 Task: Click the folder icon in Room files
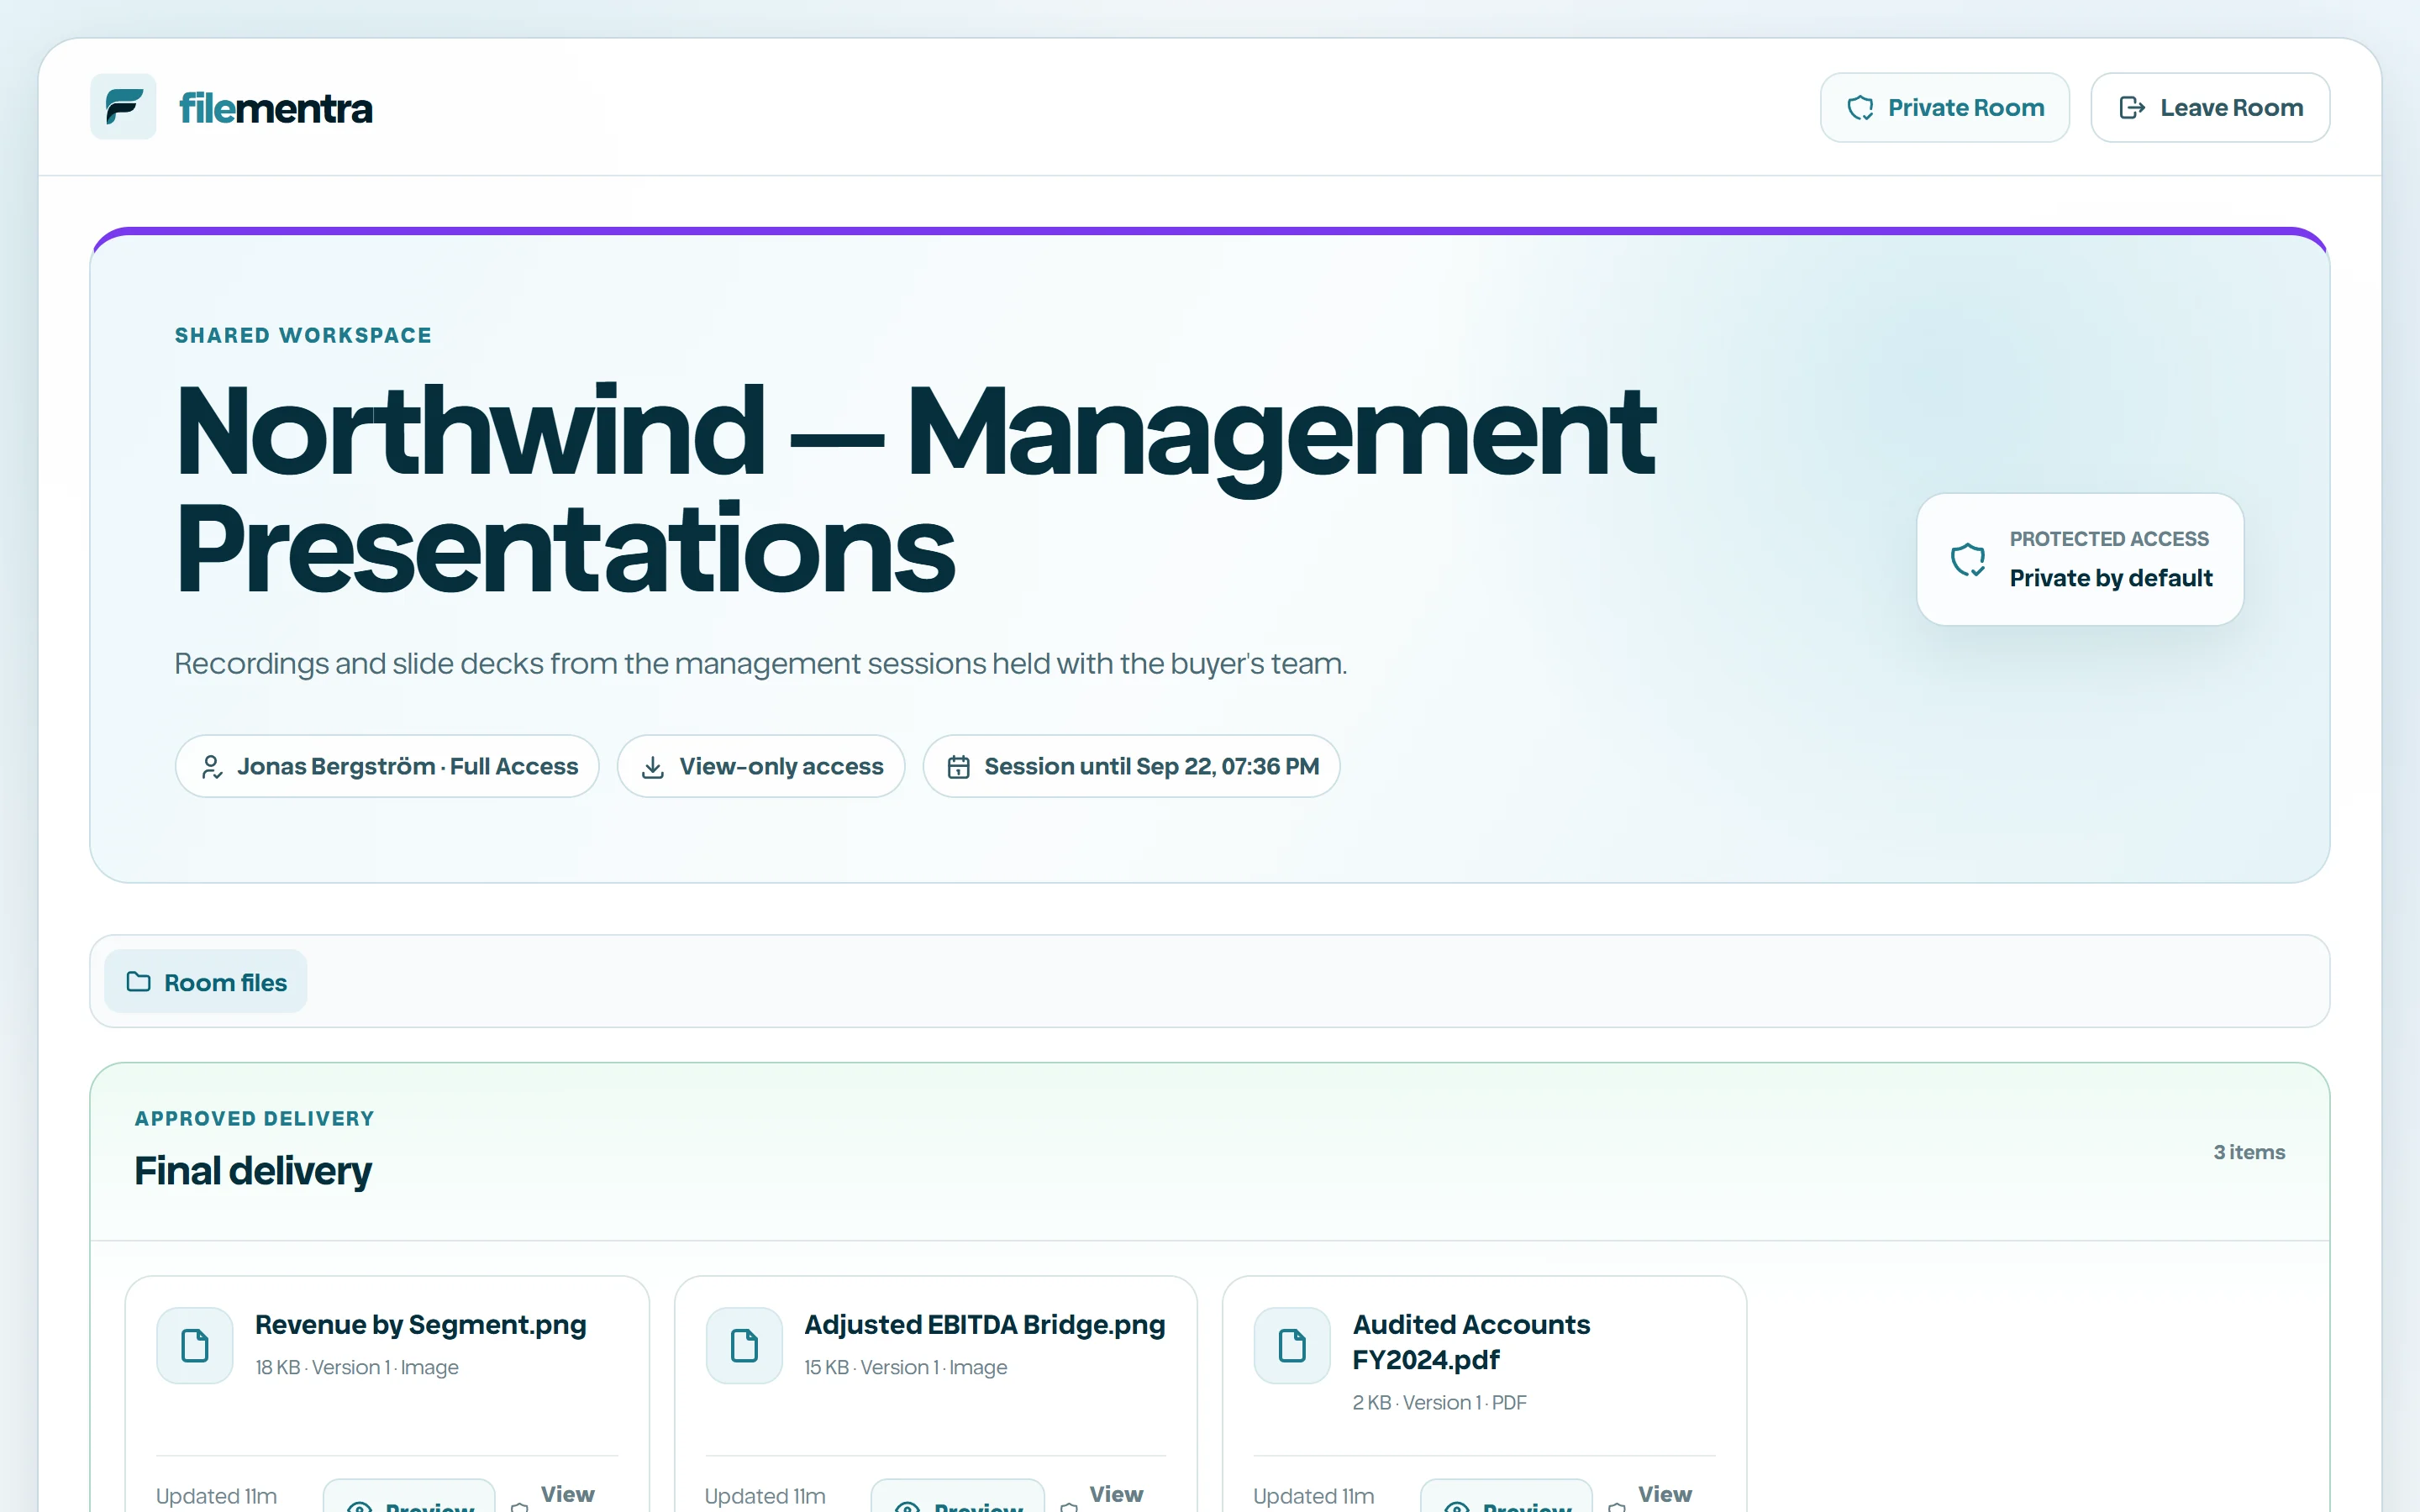(x=139, y=982)
